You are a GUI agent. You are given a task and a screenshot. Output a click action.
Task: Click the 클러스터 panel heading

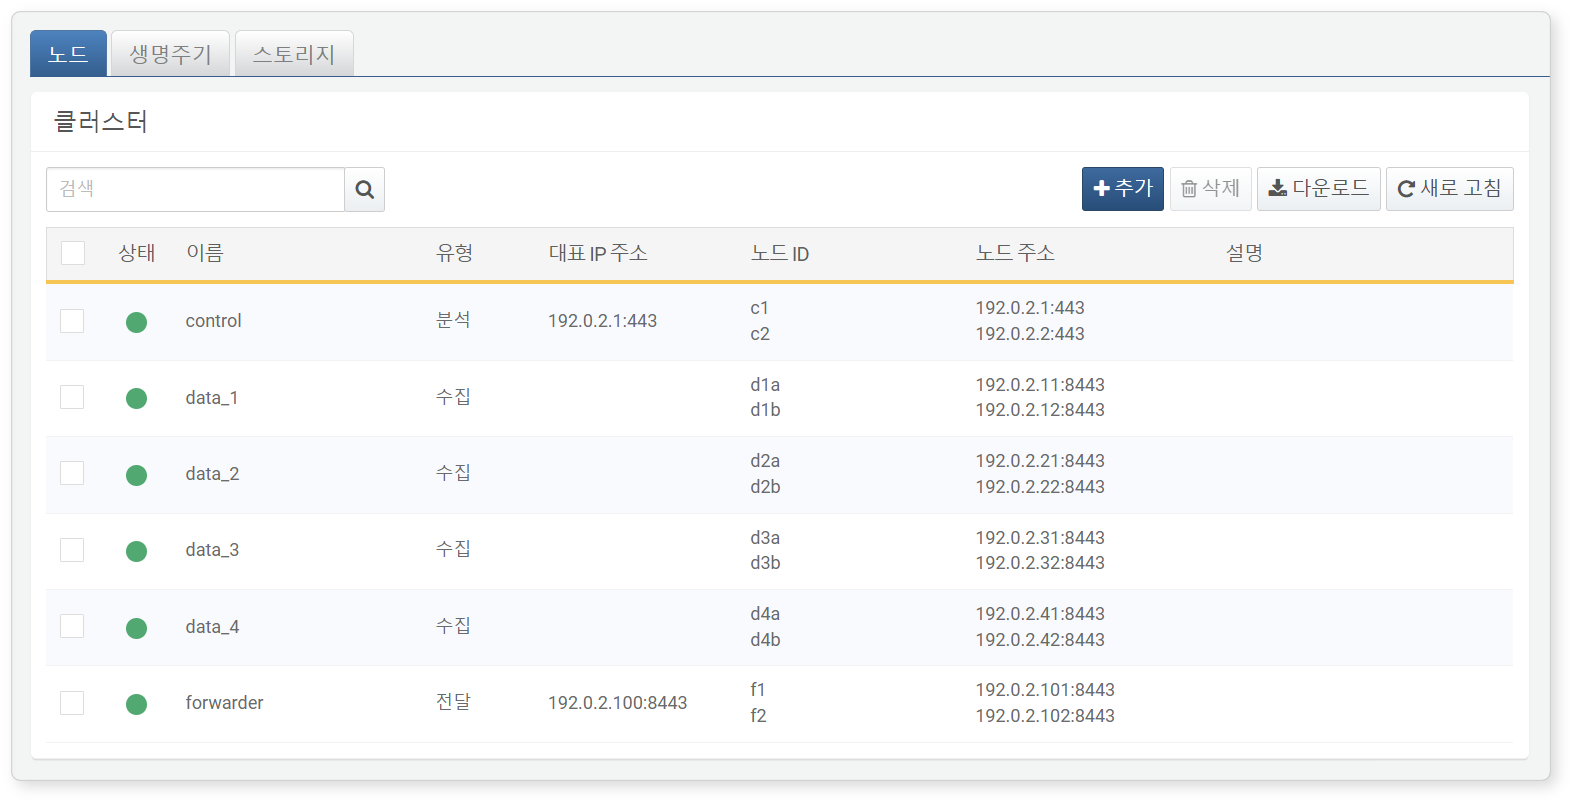tap(101, 122)
